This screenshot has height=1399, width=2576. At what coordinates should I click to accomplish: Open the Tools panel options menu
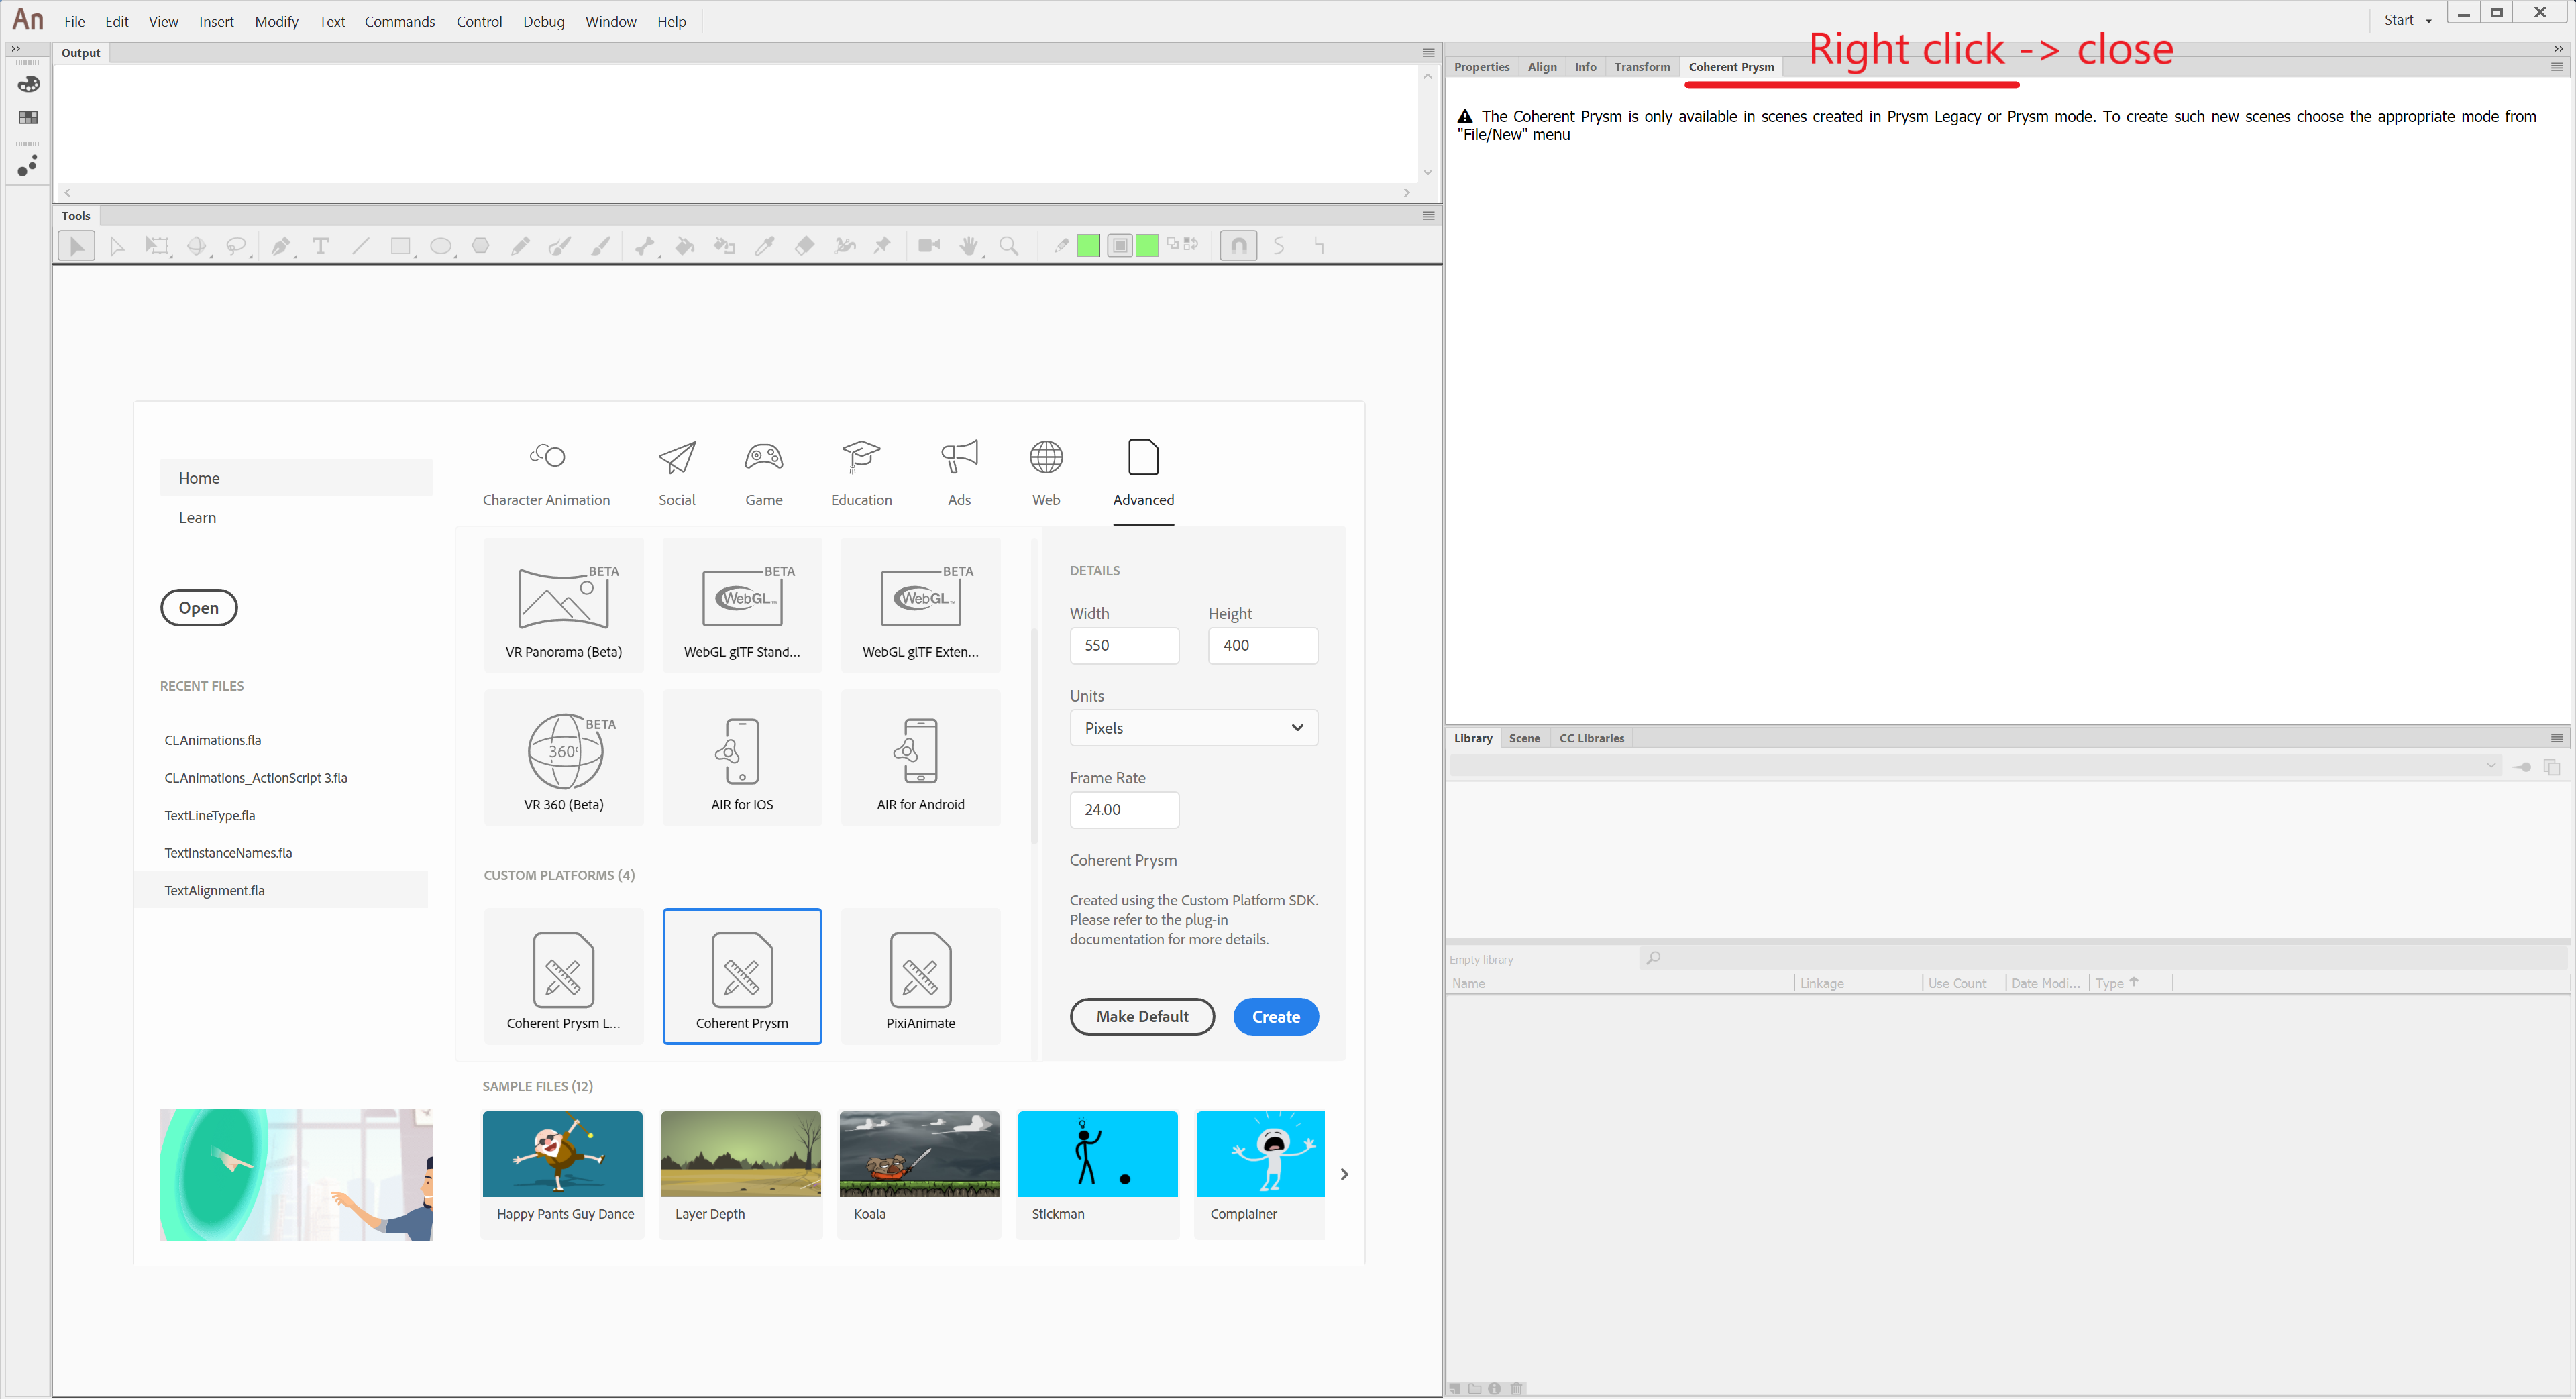tap(1428, 216)
